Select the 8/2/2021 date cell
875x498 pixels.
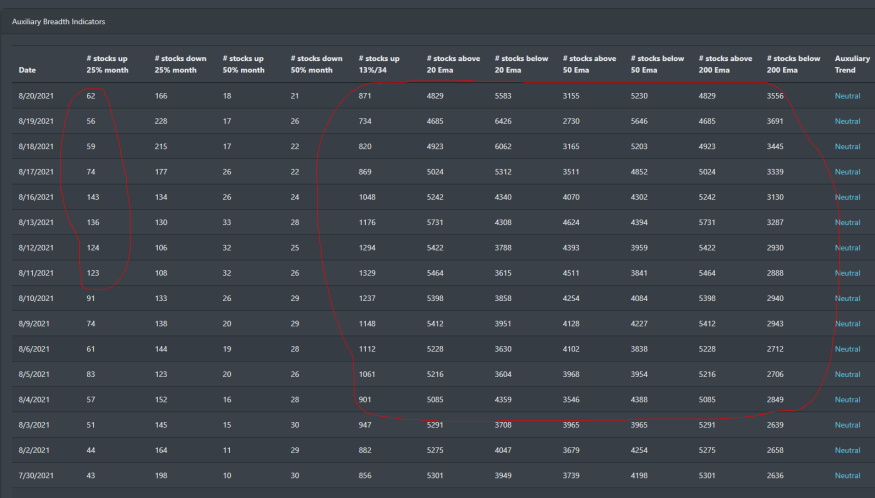(x=34, y=450)
